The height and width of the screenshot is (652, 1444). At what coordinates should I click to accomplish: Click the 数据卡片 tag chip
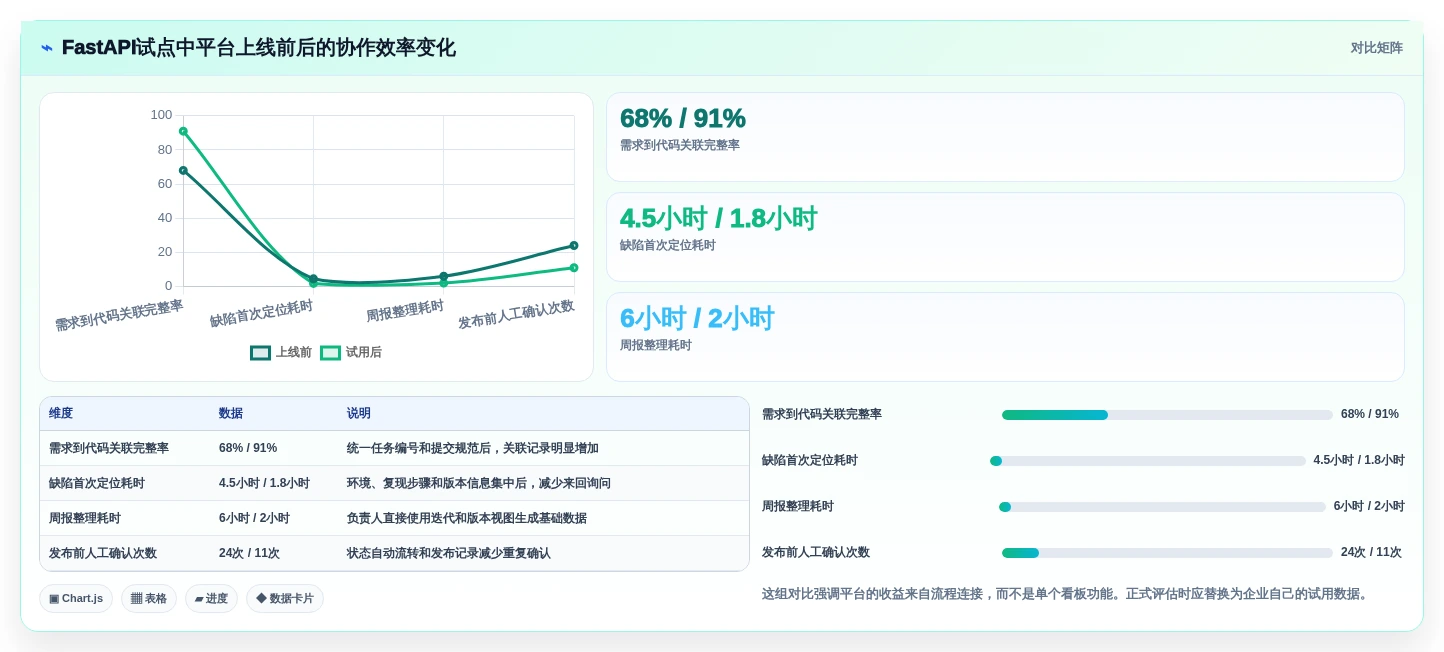click(285, 598)
